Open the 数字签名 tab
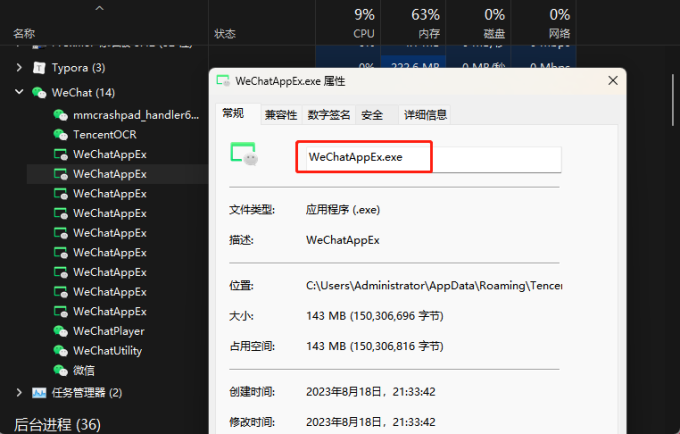Screen dimensions: 680x434 (329, 115)
